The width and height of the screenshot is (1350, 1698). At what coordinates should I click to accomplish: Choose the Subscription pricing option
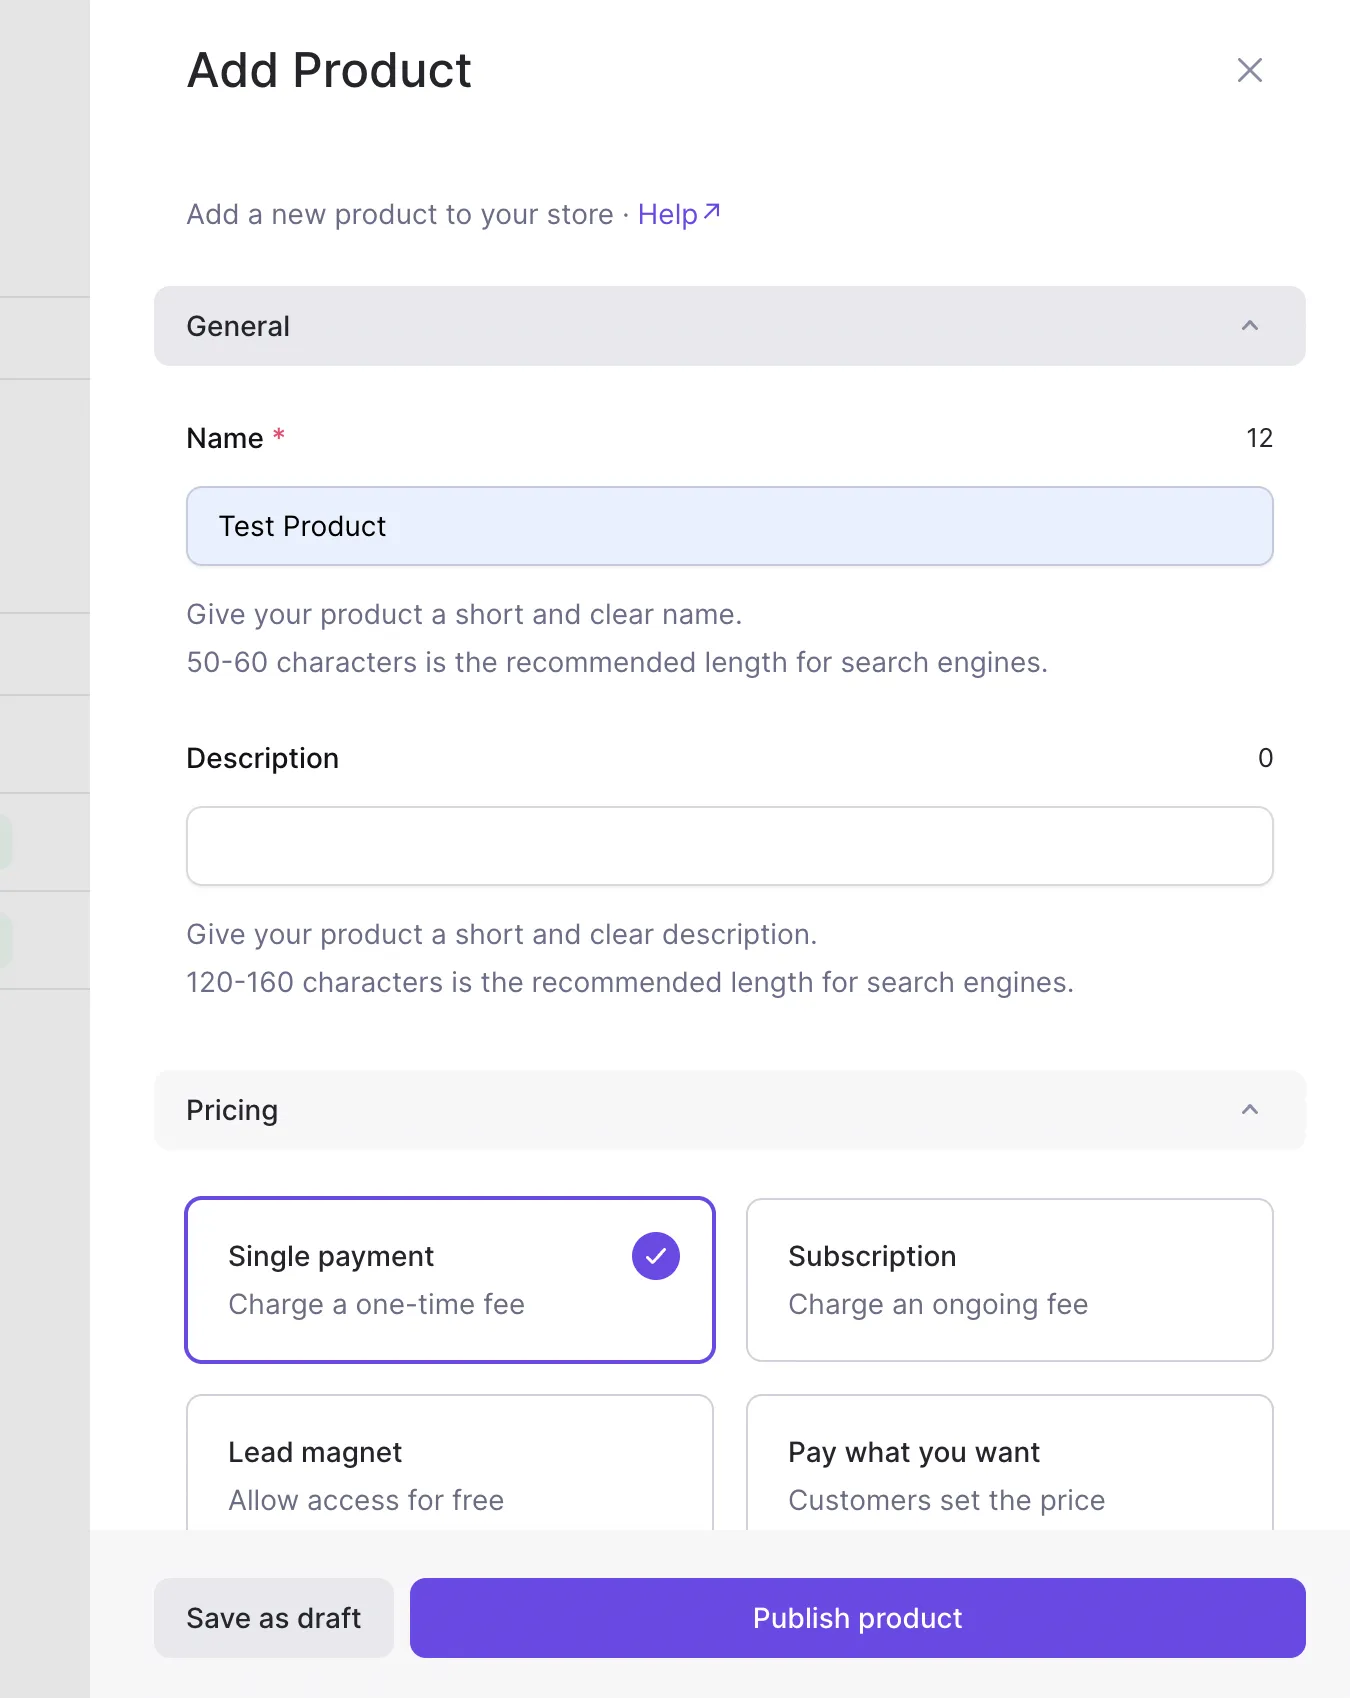(1009, 1280)
